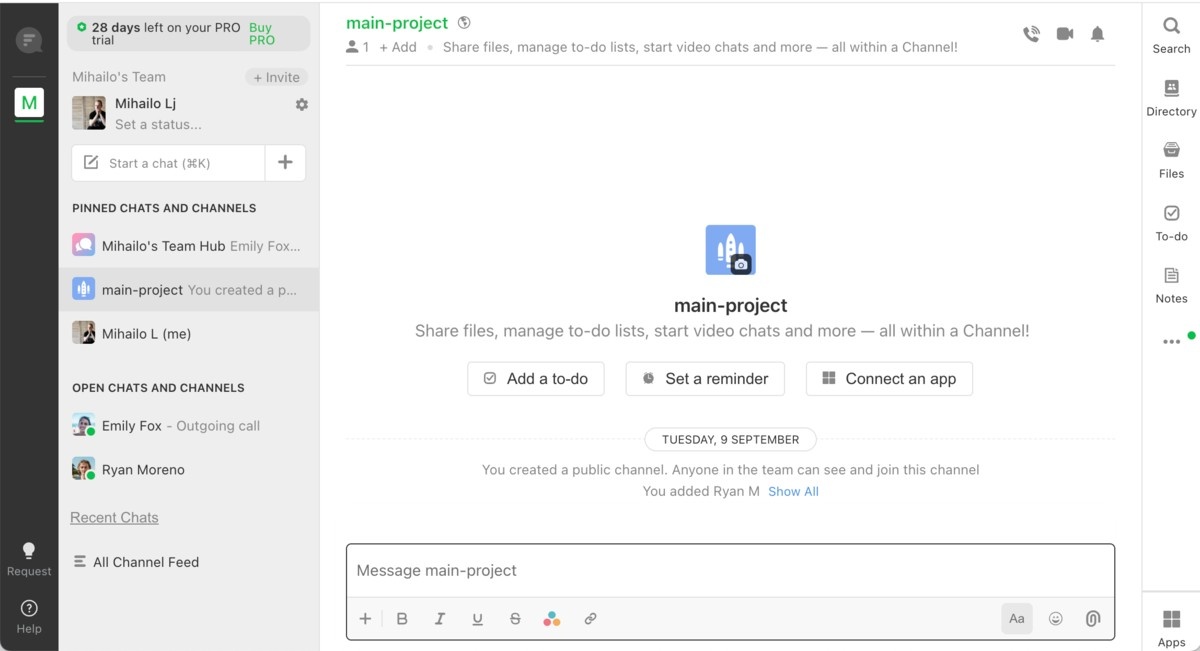Start a voice call in main-project

(1031, 34)
